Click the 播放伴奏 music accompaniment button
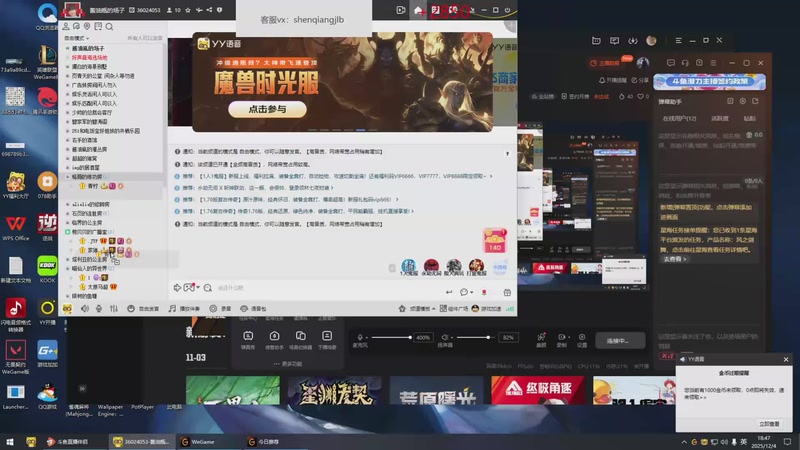The height and width of the screenshot is (450, 800). (x=184, y=309)
